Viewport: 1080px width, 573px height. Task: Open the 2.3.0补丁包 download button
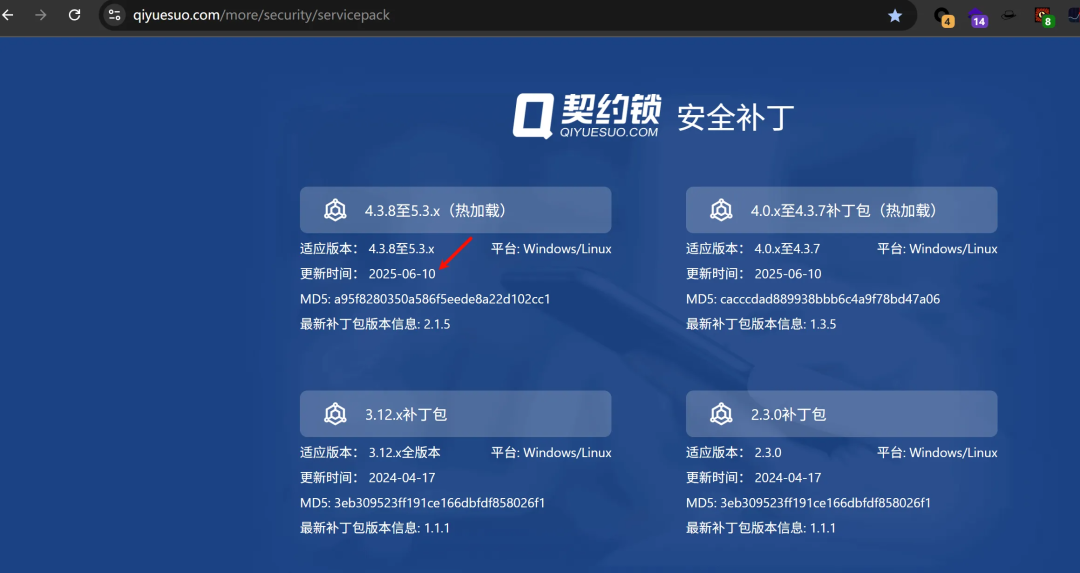[x=841, y=414]
